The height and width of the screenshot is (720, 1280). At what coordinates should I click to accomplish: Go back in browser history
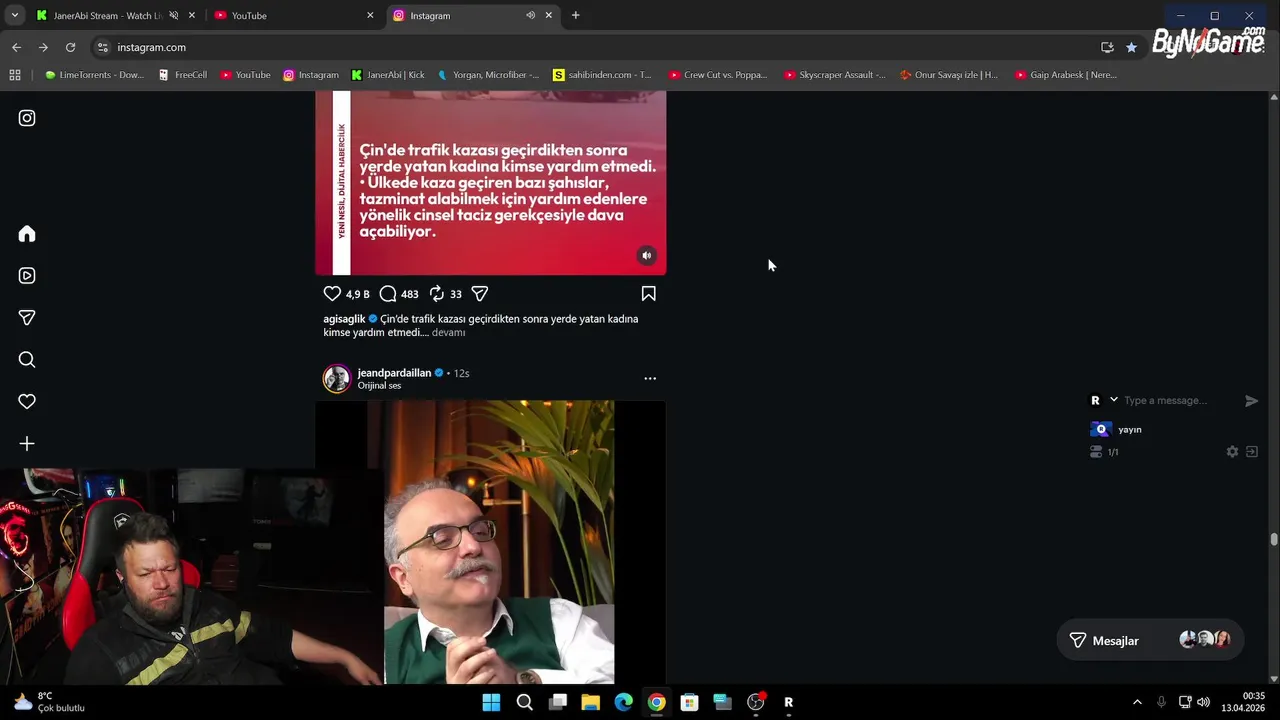[x=16, y=47]
